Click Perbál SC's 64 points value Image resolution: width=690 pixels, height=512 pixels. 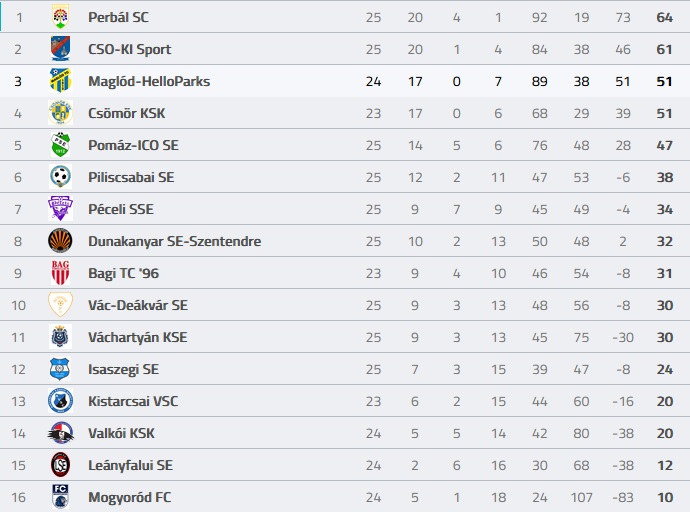pos(664,17)
